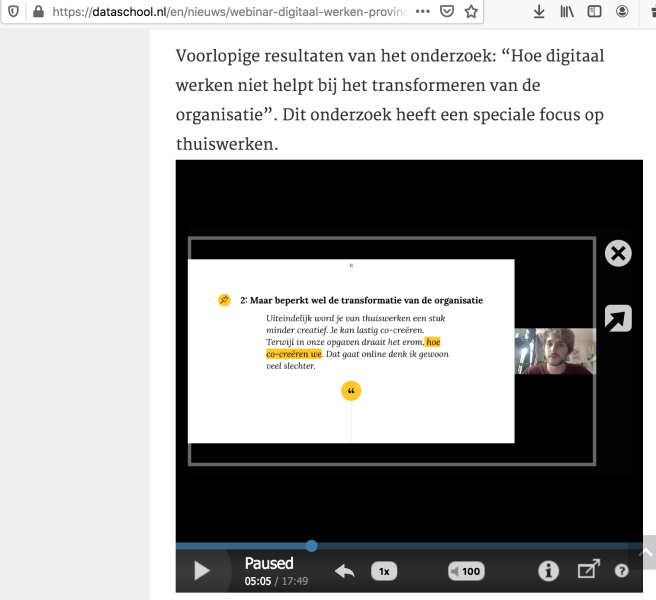
Task: Click the video seek bar handle
Action: point(312,546)
